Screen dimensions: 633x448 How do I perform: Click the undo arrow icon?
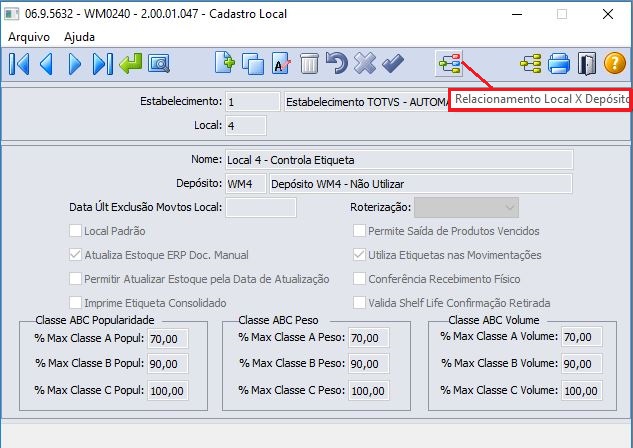[337, 64]
